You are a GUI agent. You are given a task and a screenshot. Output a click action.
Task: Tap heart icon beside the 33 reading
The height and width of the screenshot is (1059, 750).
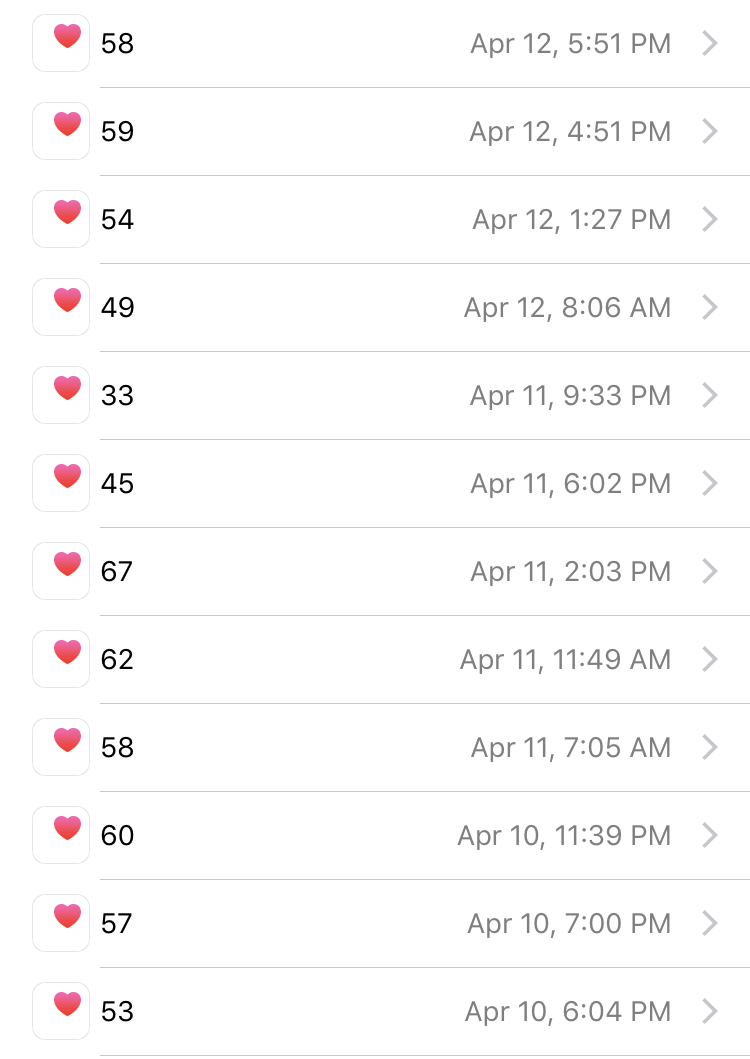click(x=61, y=395)
